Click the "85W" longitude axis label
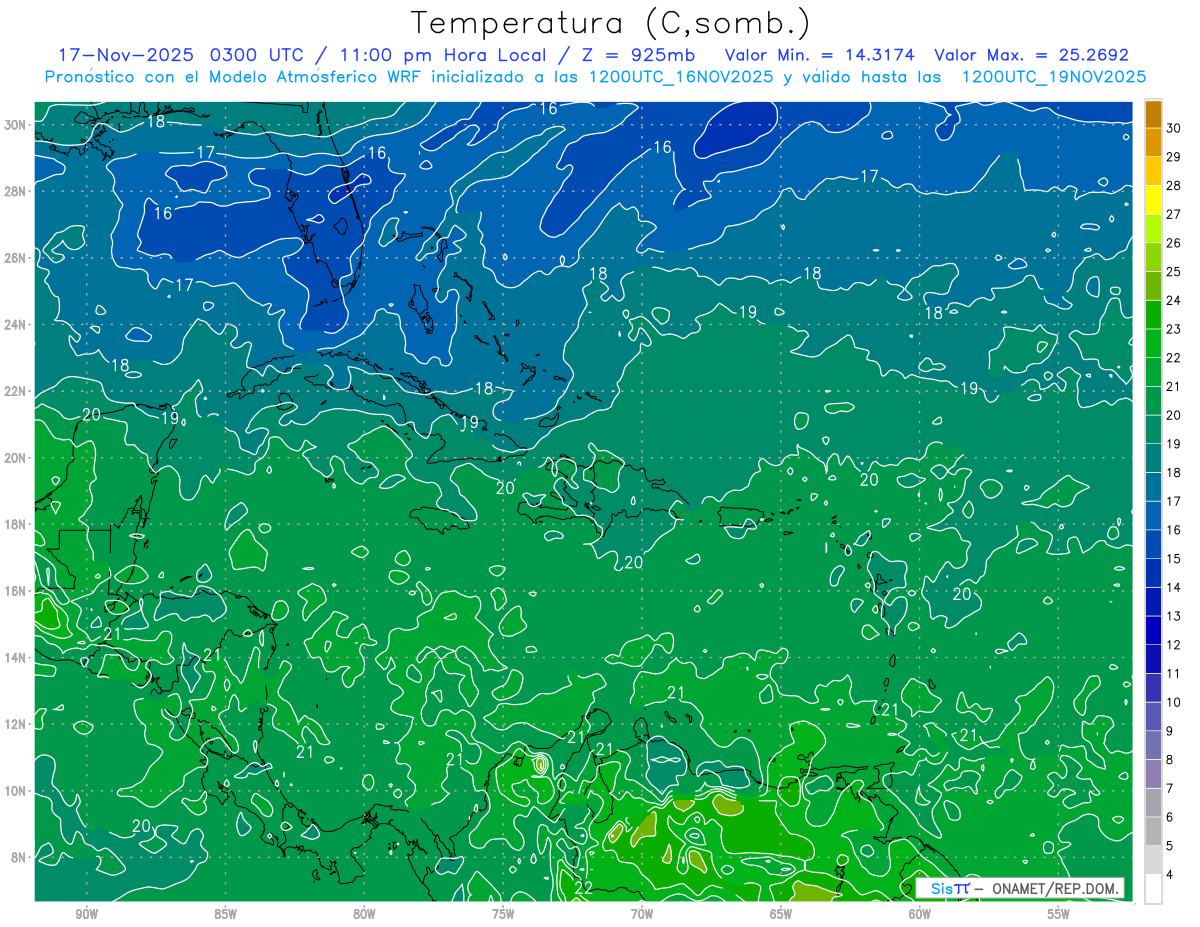 point(225,914)
